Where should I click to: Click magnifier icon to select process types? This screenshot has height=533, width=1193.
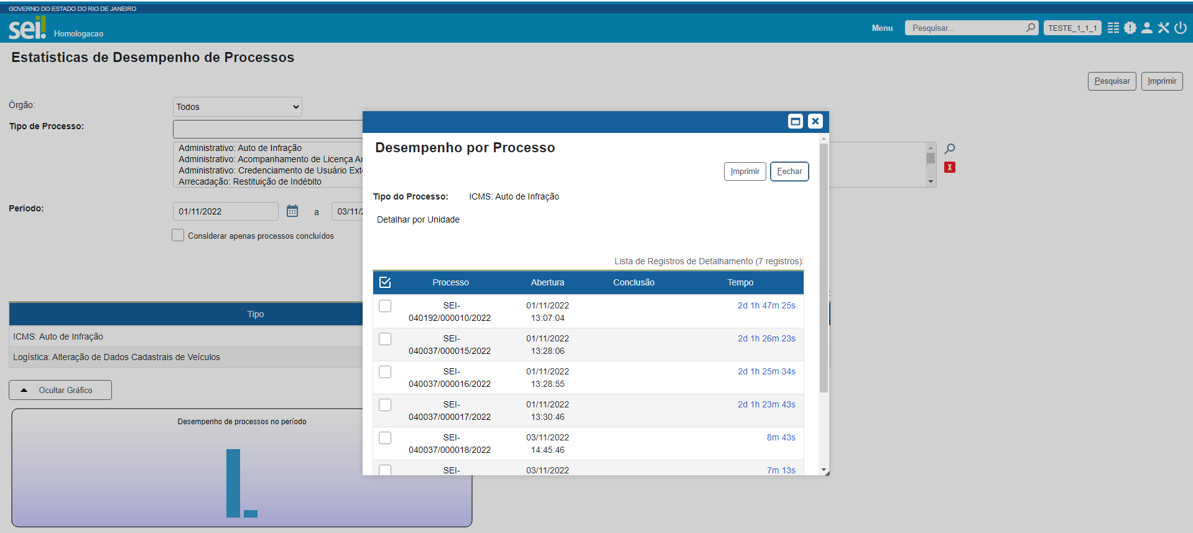tap(950, 149)
